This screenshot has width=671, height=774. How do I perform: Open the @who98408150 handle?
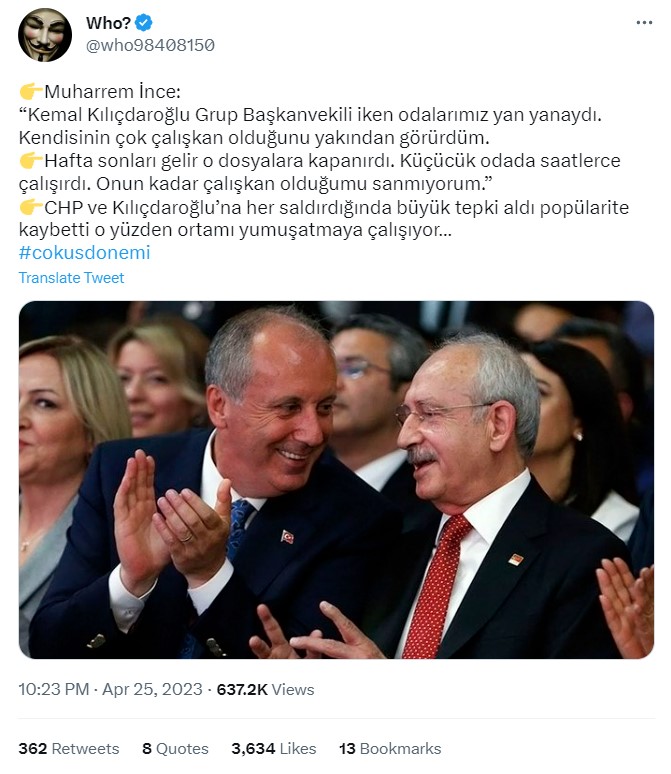(150, 45)
